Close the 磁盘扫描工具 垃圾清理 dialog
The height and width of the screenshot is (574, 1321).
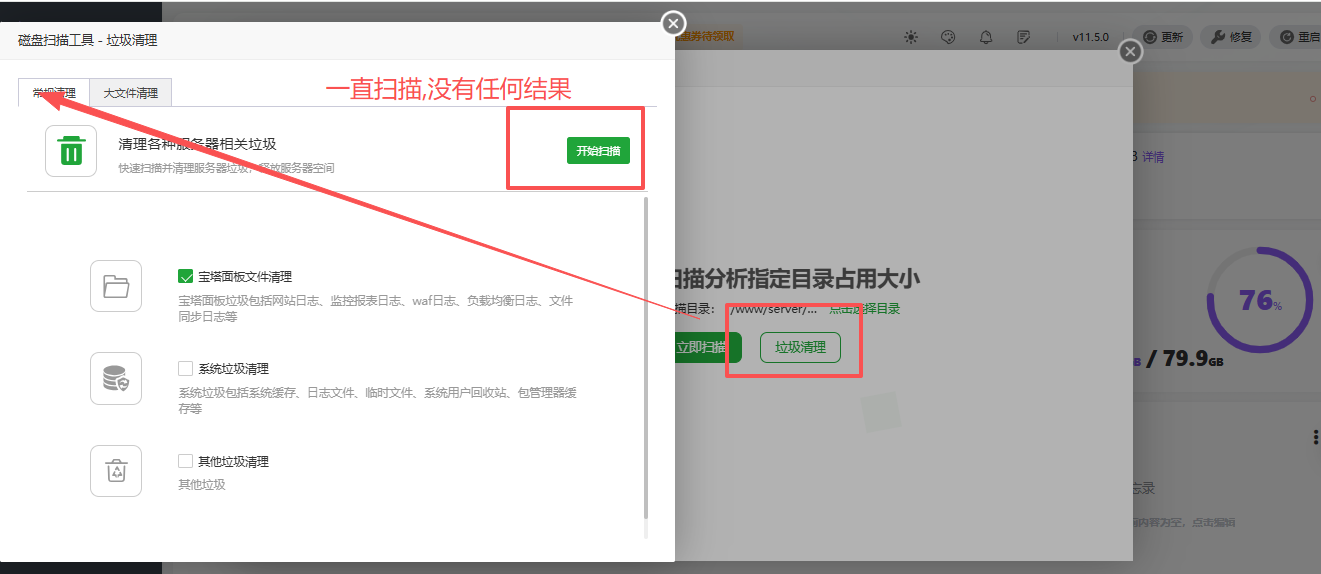tap(674, 23)
